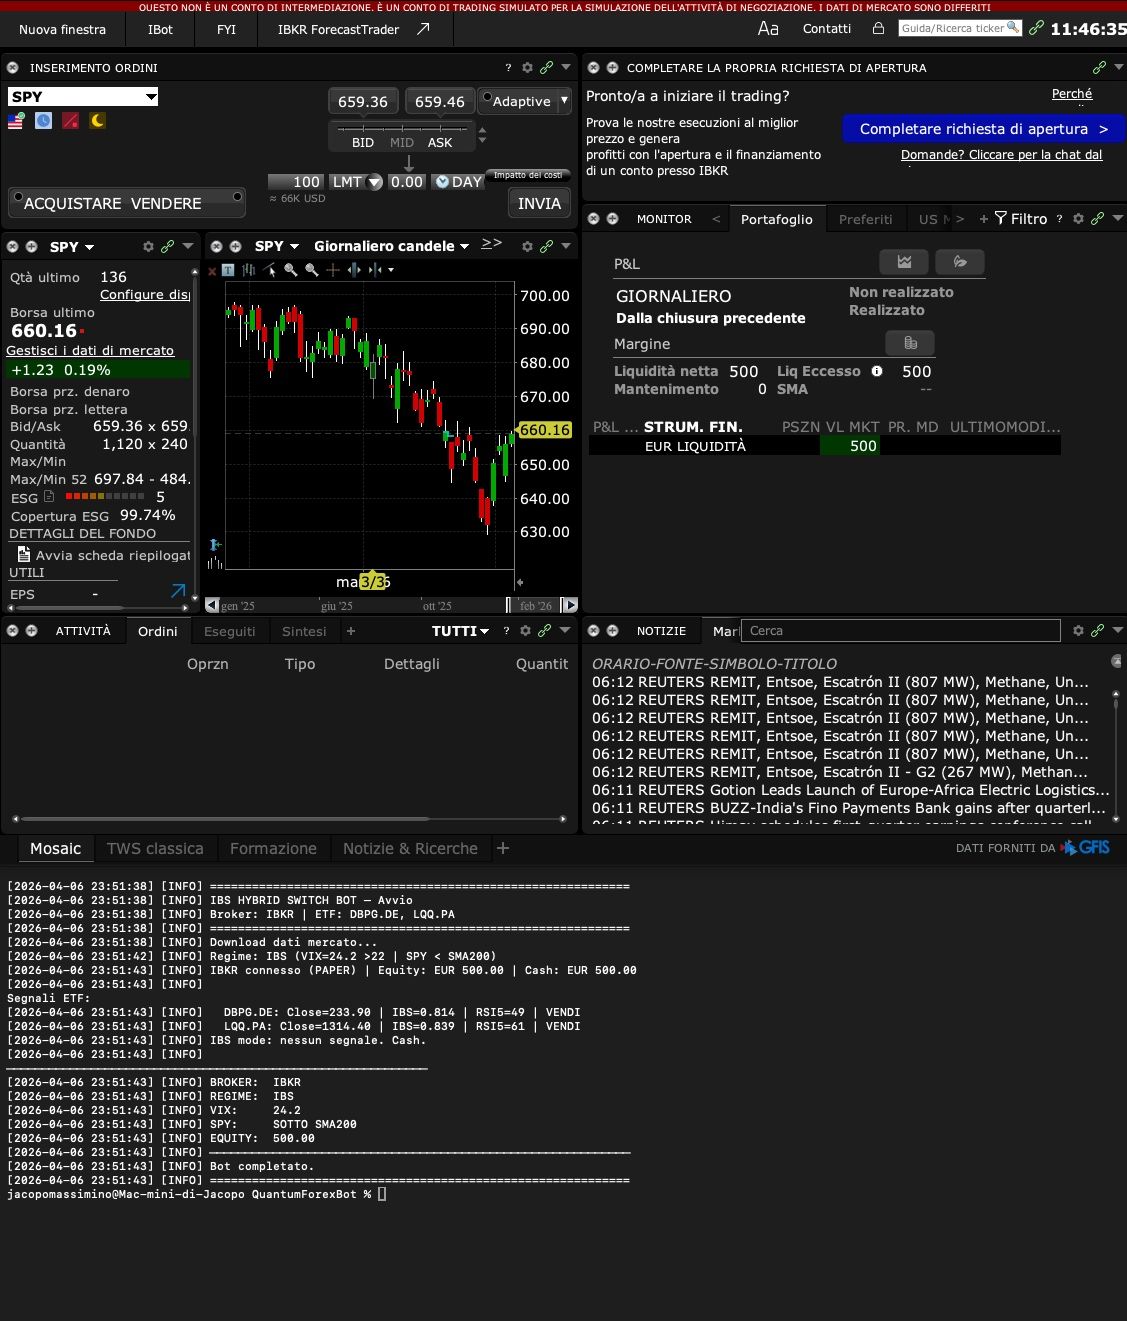This screenshot has width=1127, height=1321.
Task: Open Order Entry panel settings gear
Action: 527,68
